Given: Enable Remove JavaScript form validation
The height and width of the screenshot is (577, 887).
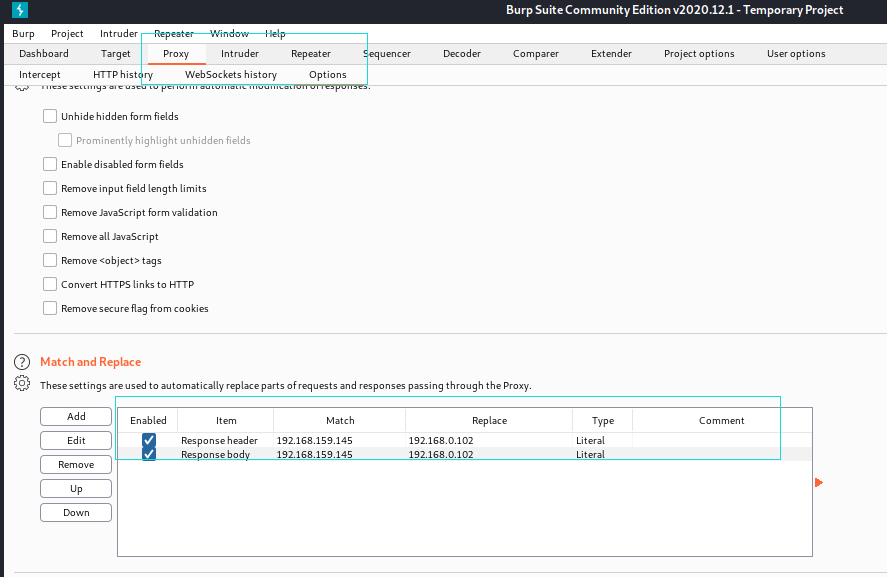Looking at the screenshot, I should pos(50,213).
